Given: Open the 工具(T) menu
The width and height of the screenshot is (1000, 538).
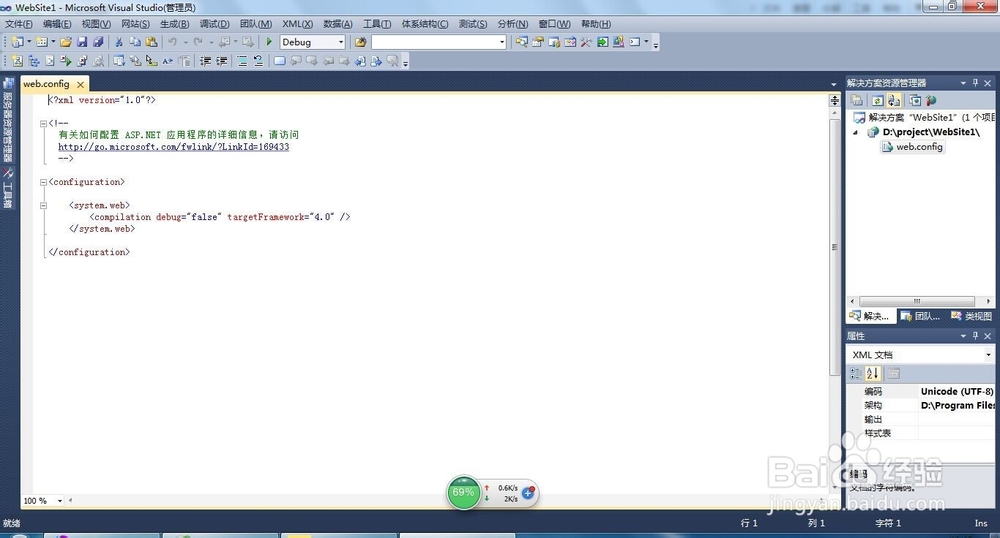Looking at the screenshot, I should tap(377, 24).
